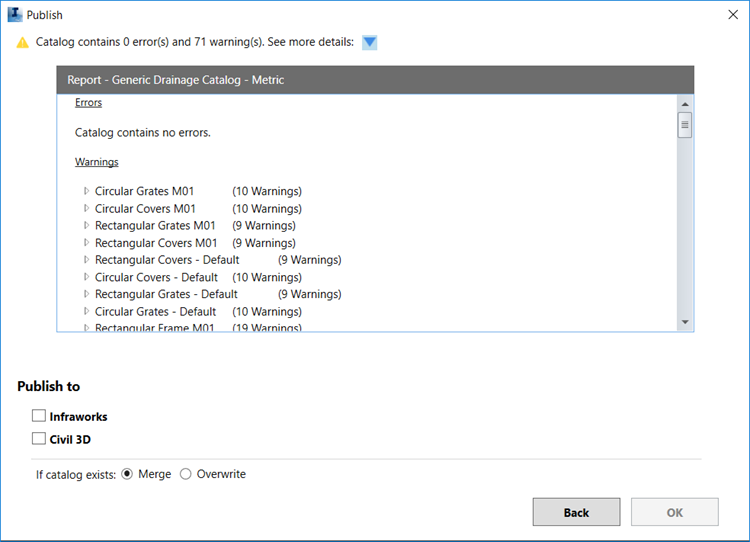750x542 pixels.
Task: Select the Circular Covers - Default item
Action: 156,277
